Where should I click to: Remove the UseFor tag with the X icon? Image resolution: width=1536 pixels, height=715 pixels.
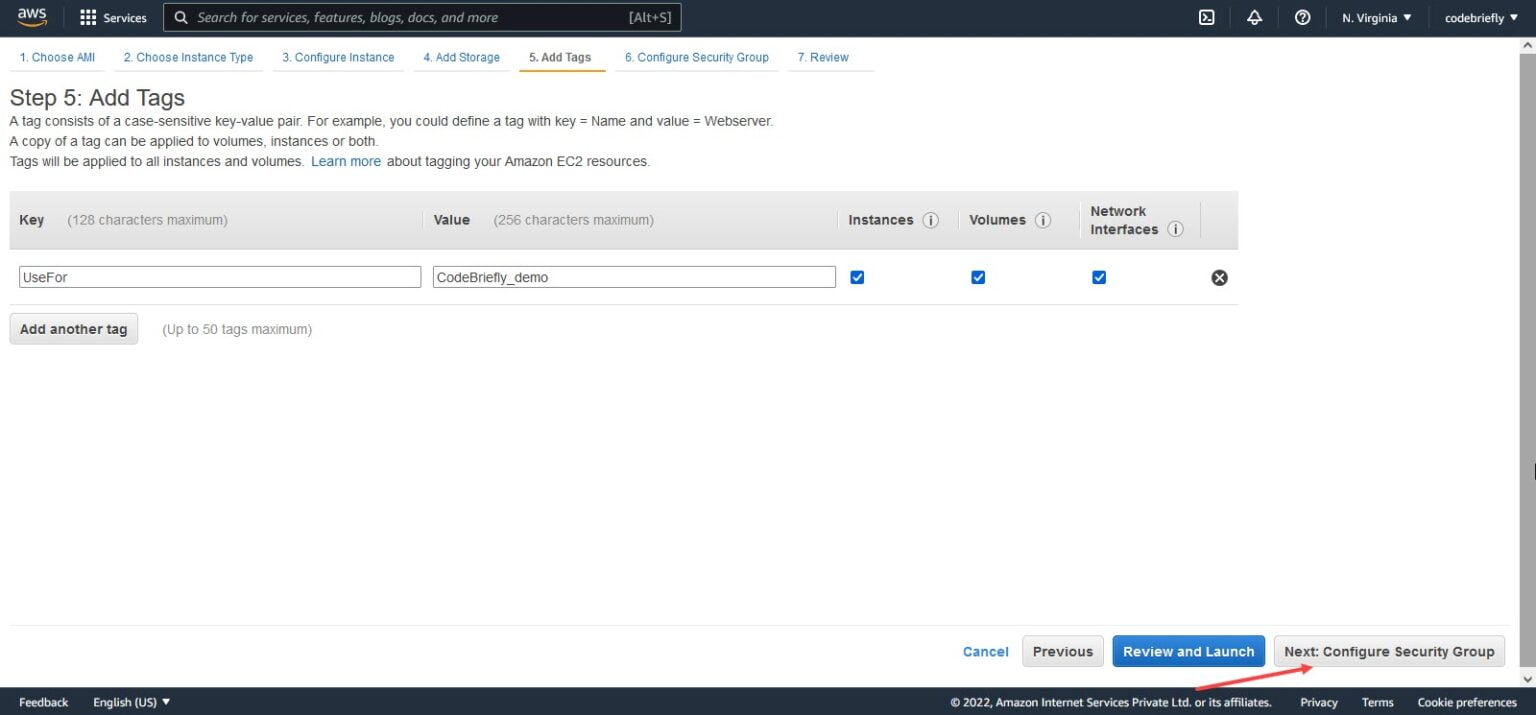(1219, 277)
